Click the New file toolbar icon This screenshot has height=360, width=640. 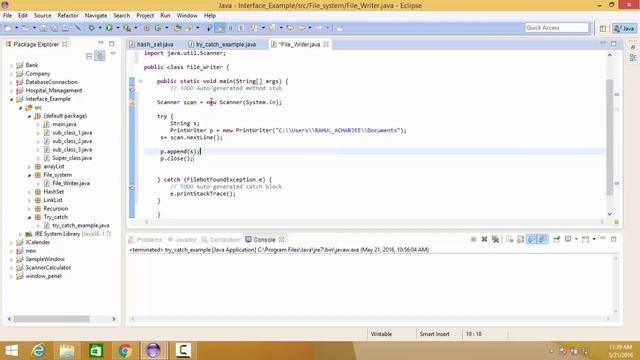click(x=8, y=28)
